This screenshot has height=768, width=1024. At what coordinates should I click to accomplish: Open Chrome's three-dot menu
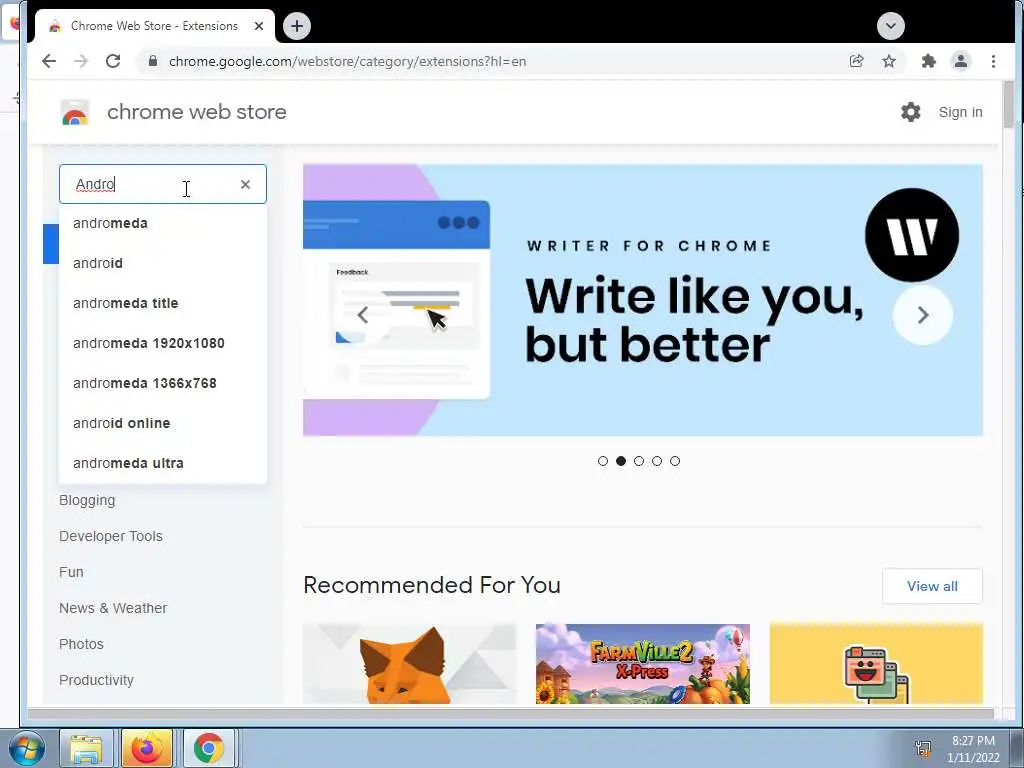993,61
